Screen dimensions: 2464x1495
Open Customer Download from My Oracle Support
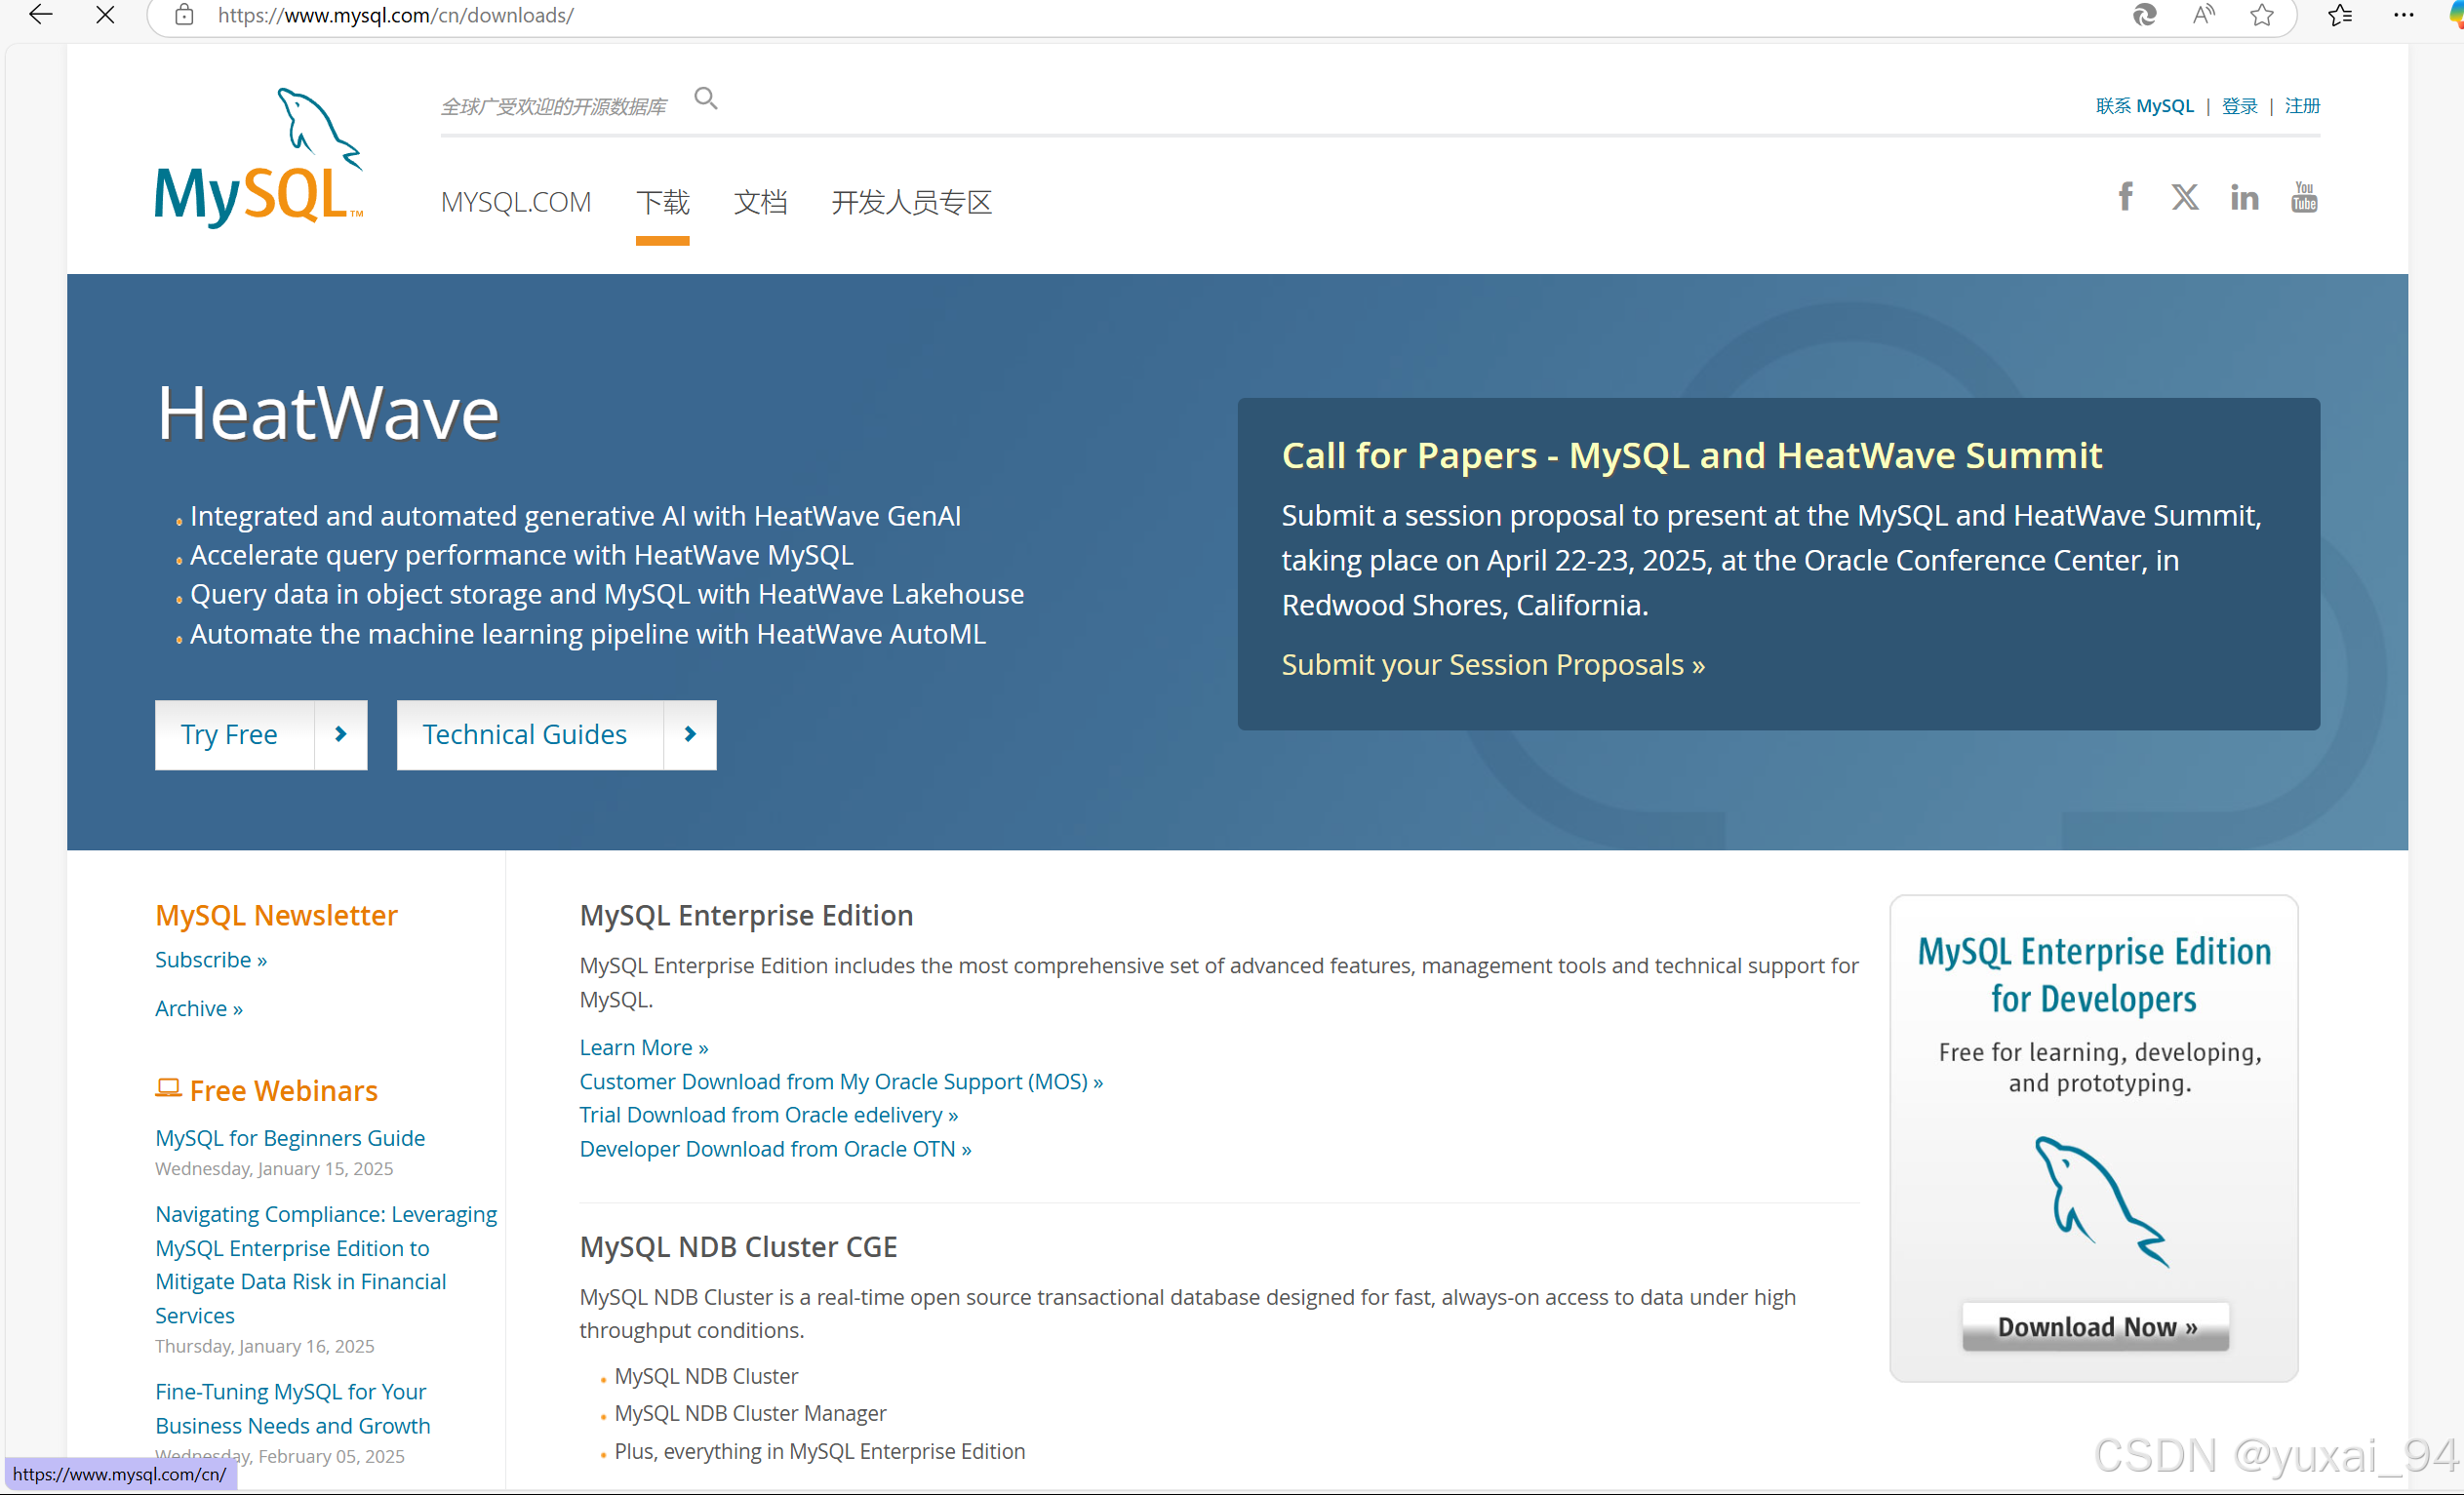[841, 1082]
